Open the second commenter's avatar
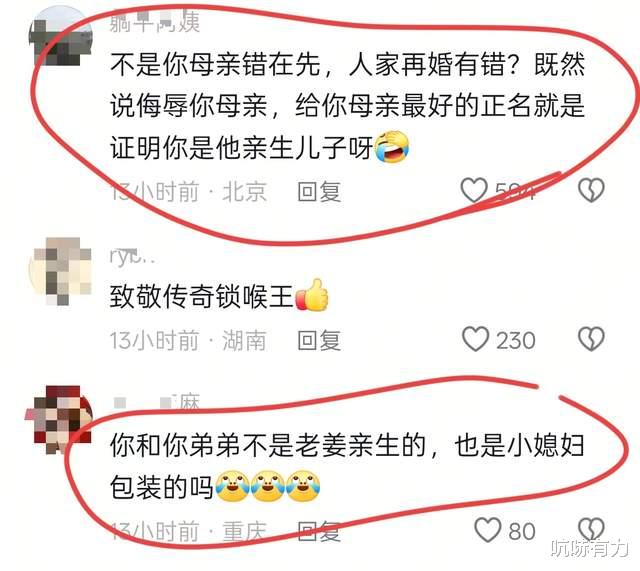Viewport: 640px width, 571px height. pos(60,269)
